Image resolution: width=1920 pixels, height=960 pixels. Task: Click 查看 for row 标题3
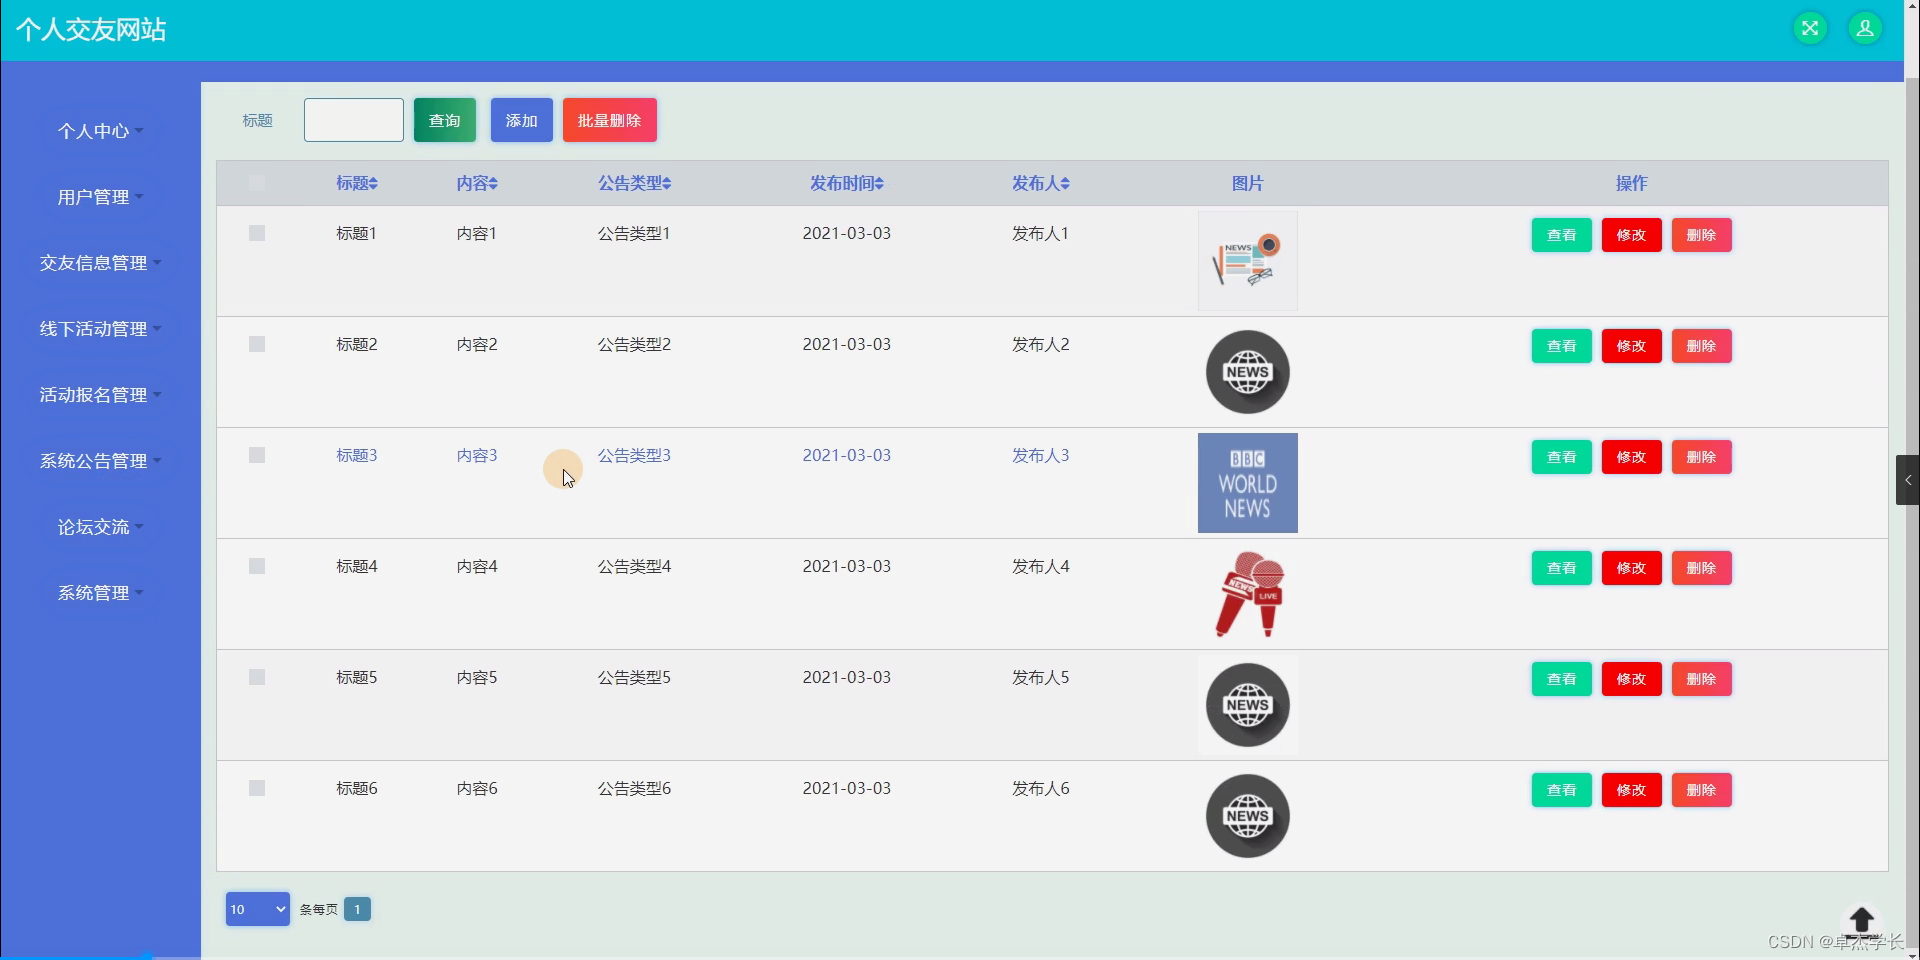click(1562, 457)
